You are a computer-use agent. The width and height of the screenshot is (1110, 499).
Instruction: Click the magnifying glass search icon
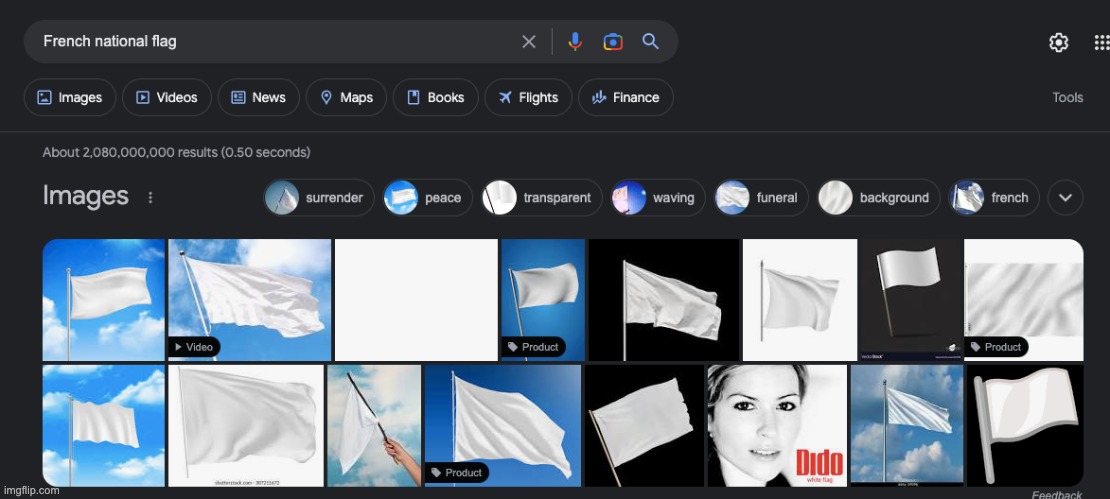[651, 41]
